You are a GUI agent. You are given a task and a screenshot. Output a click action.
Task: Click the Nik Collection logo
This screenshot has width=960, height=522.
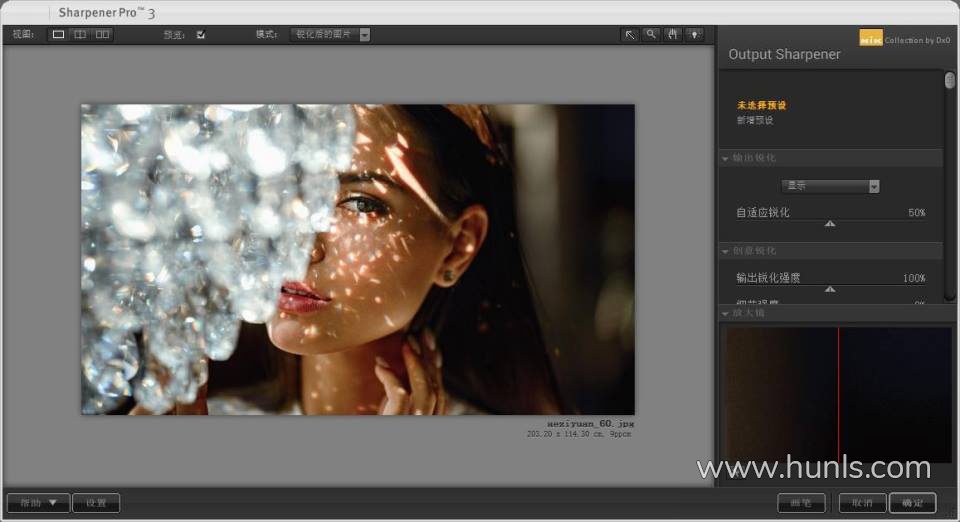click(871, 38)
